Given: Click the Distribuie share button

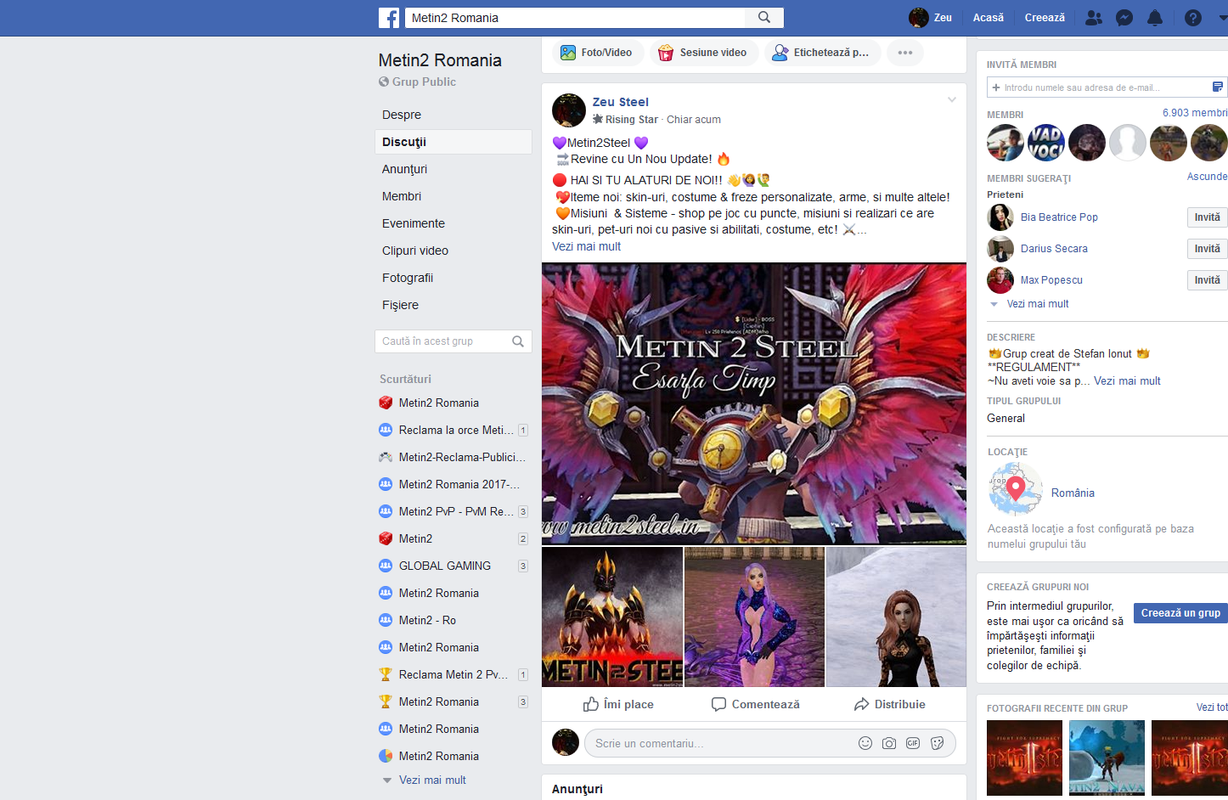Looking at the screenshot, I should [889, 704].
